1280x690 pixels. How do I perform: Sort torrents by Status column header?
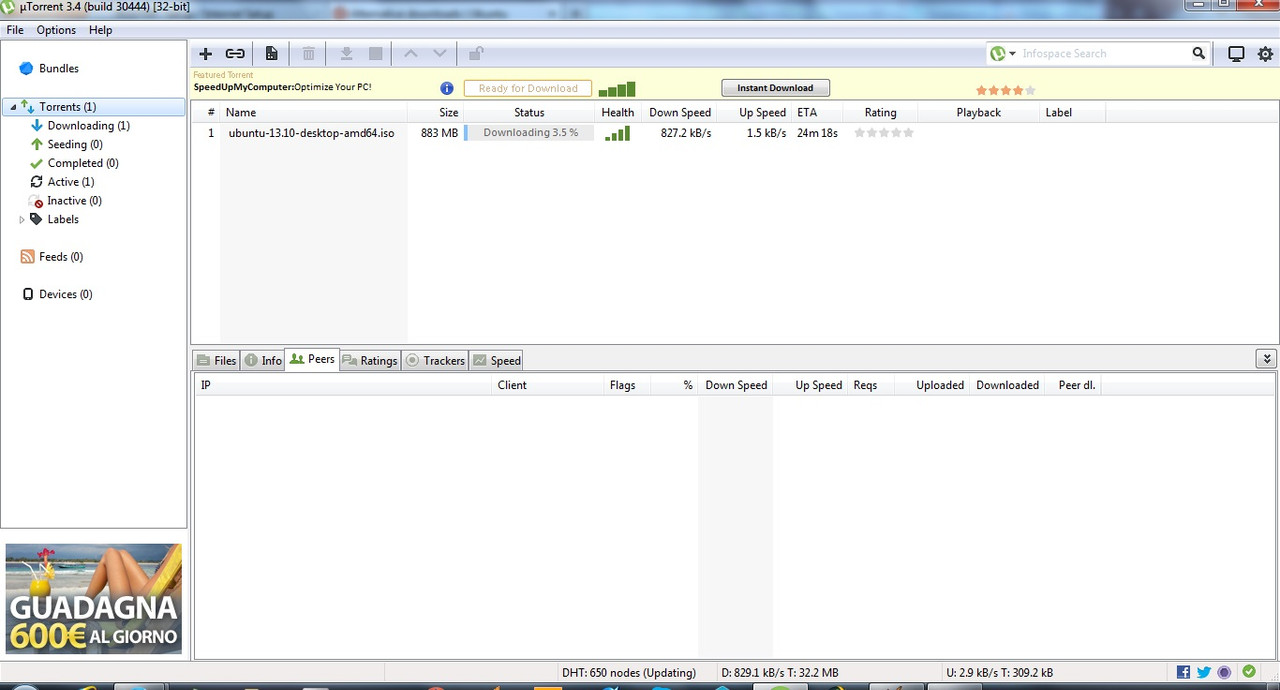[x=529, y=113]
